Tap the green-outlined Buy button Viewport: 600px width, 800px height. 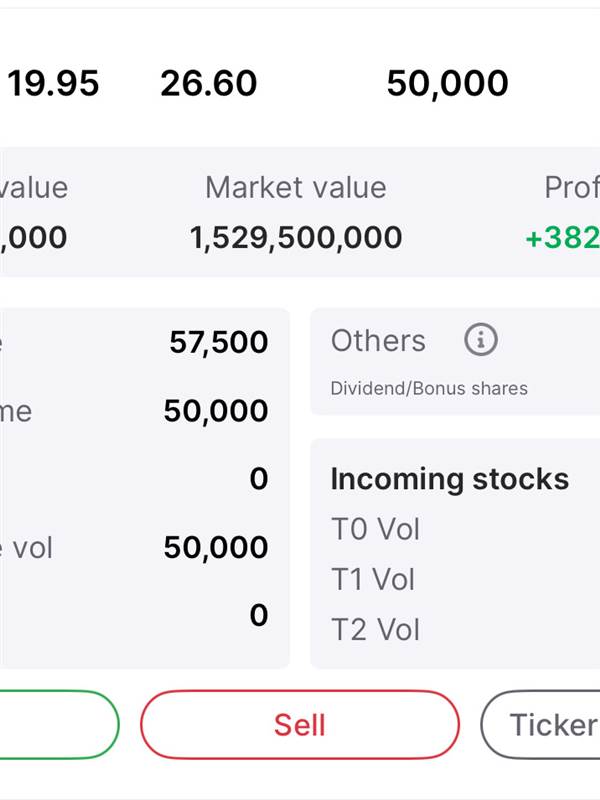(59, 724)
